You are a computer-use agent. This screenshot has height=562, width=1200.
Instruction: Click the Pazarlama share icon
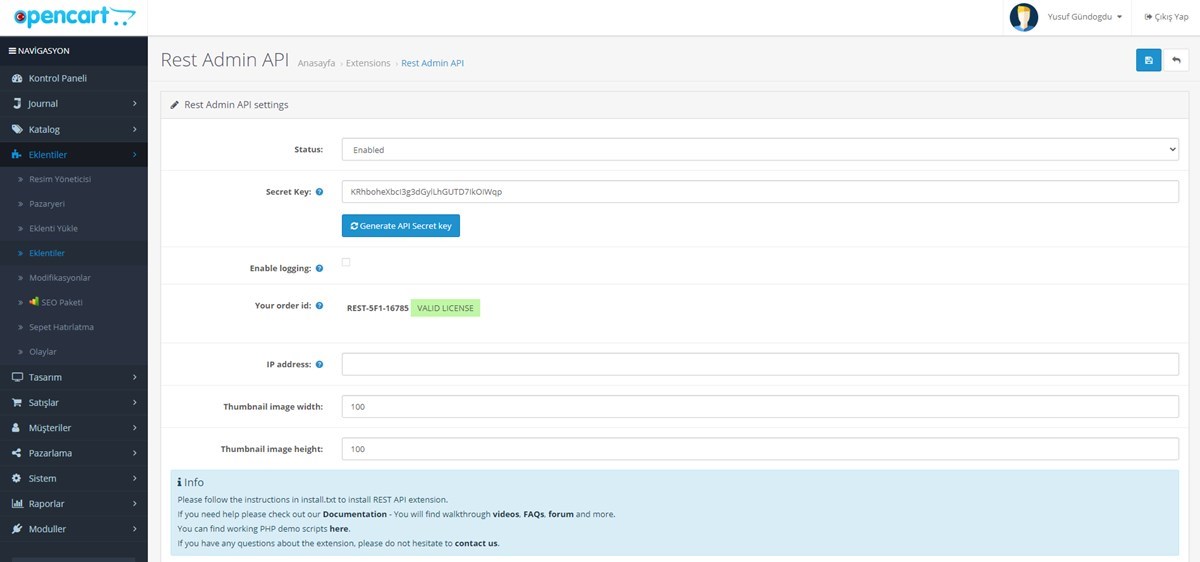point(17,453)
